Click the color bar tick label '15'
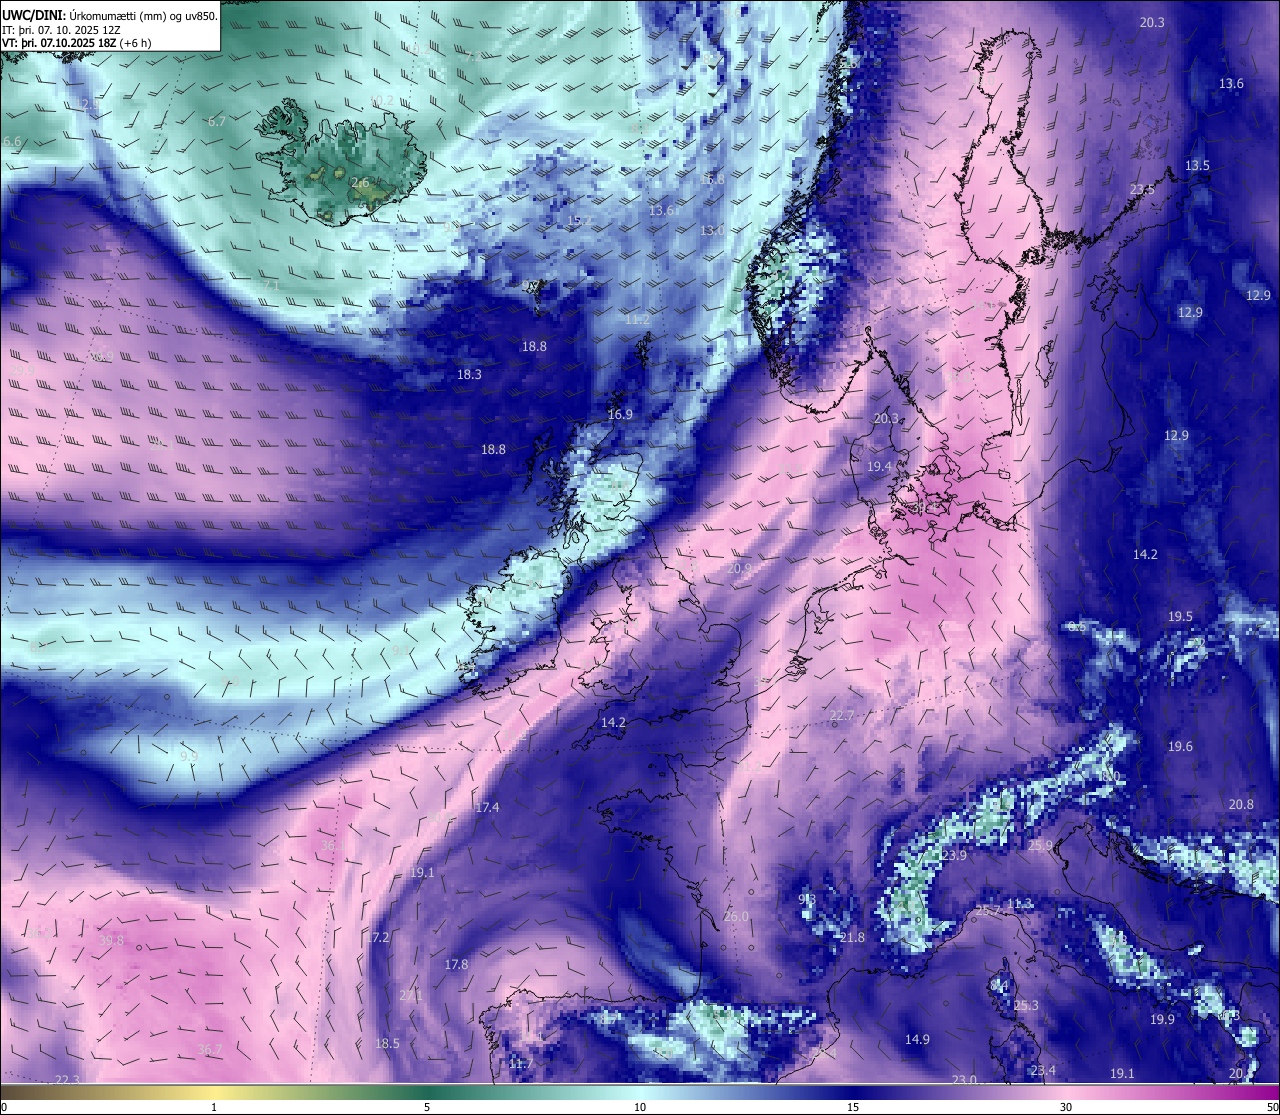Screen dimensions: 1280x1115 tap(853, 1107)
